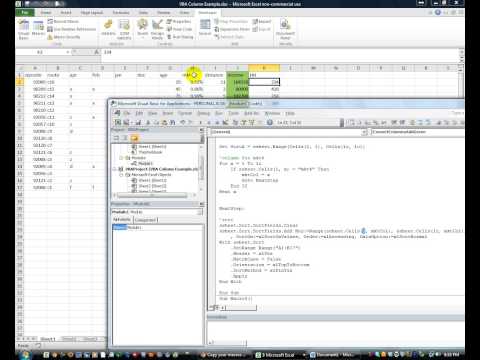Toggle Design Mode in ribbon
This screenshot has height=360, width=480.
pyautogui.click(x=157, y=29)
